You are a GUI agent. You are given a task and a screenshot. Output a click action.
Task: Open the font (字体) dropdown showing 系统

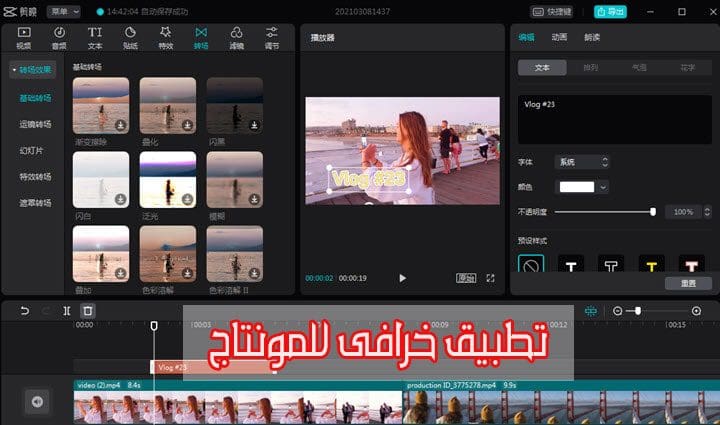(x=582, y=162)
